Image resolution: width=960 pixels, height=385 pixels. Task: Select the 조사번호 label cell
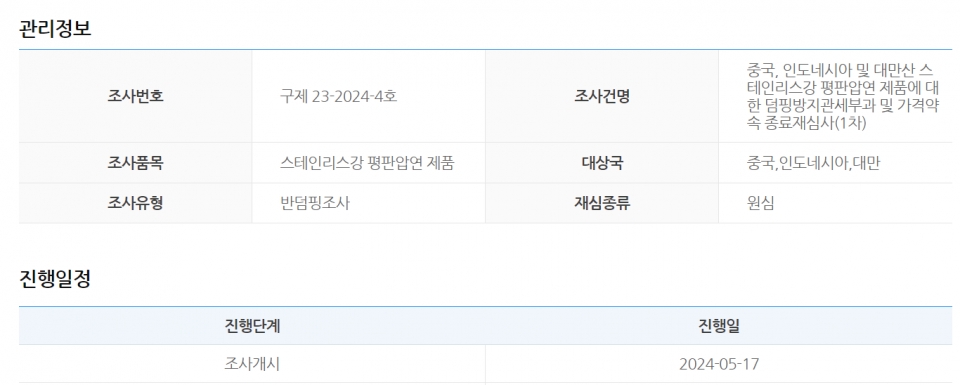135,96
